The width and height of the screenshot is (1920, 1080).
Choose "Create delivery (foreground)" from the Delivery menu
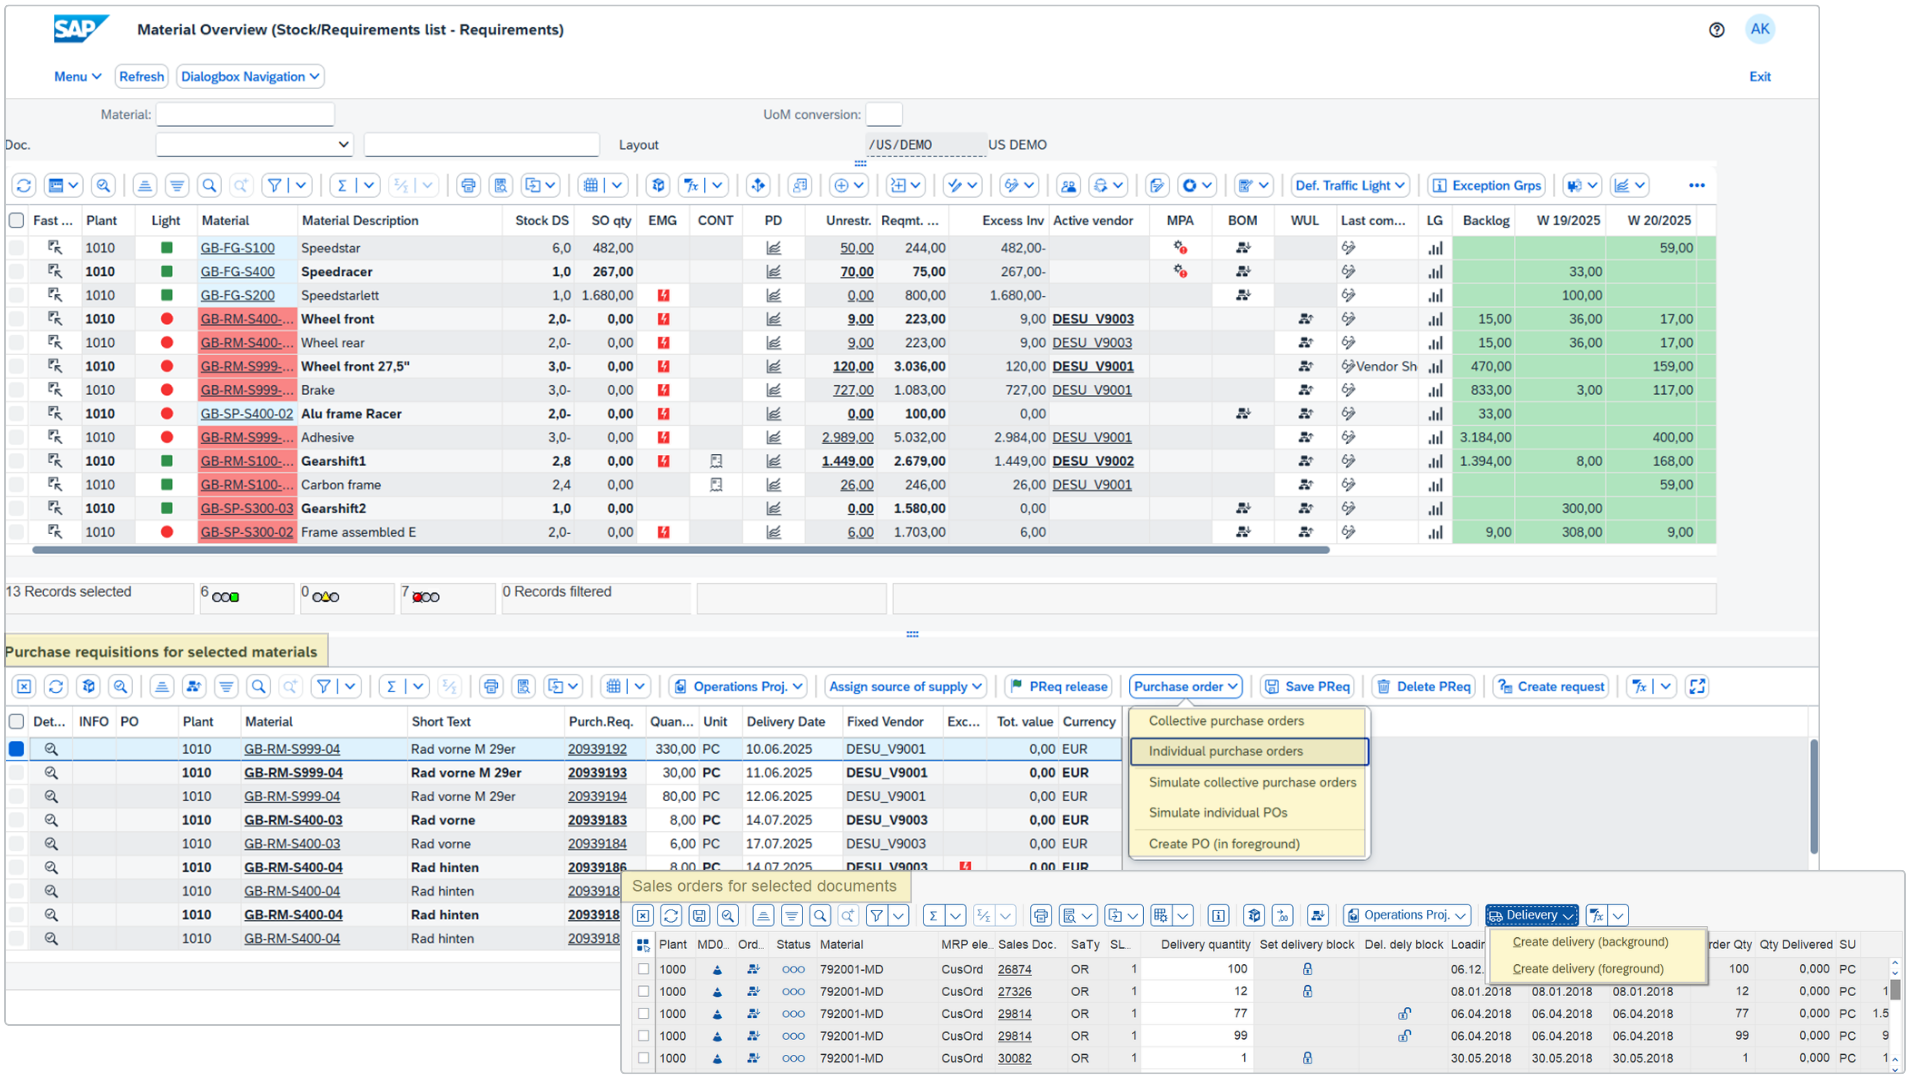click(x=1590, y=968)
